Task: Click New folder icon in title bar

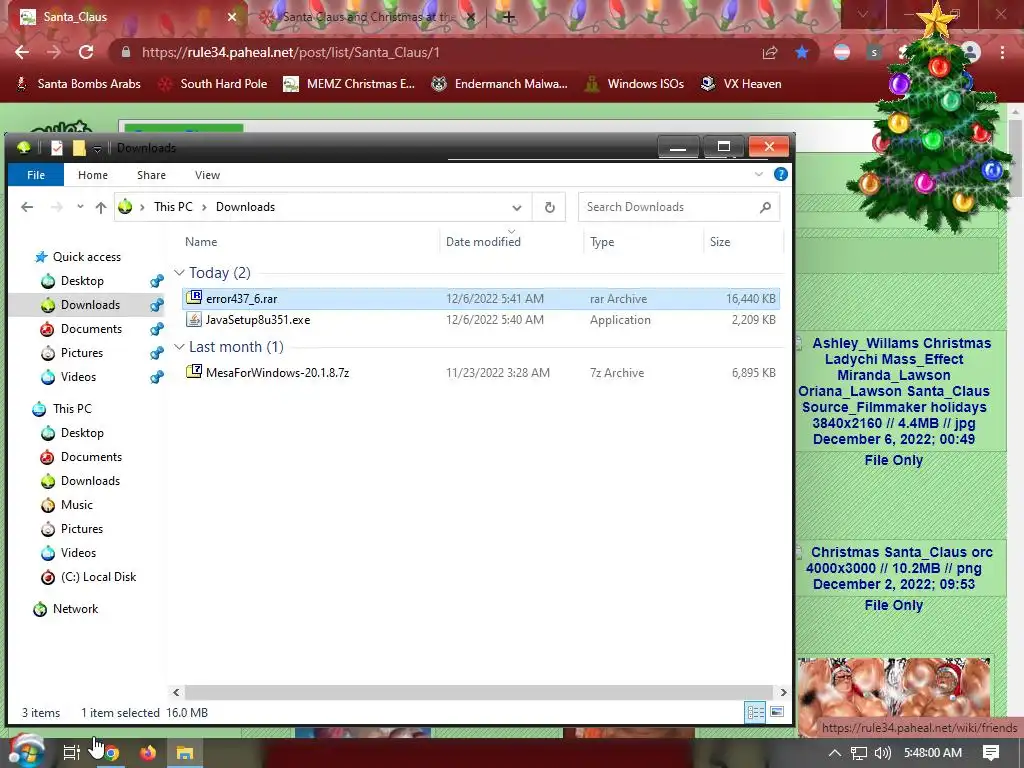Action: pos(79,148)
